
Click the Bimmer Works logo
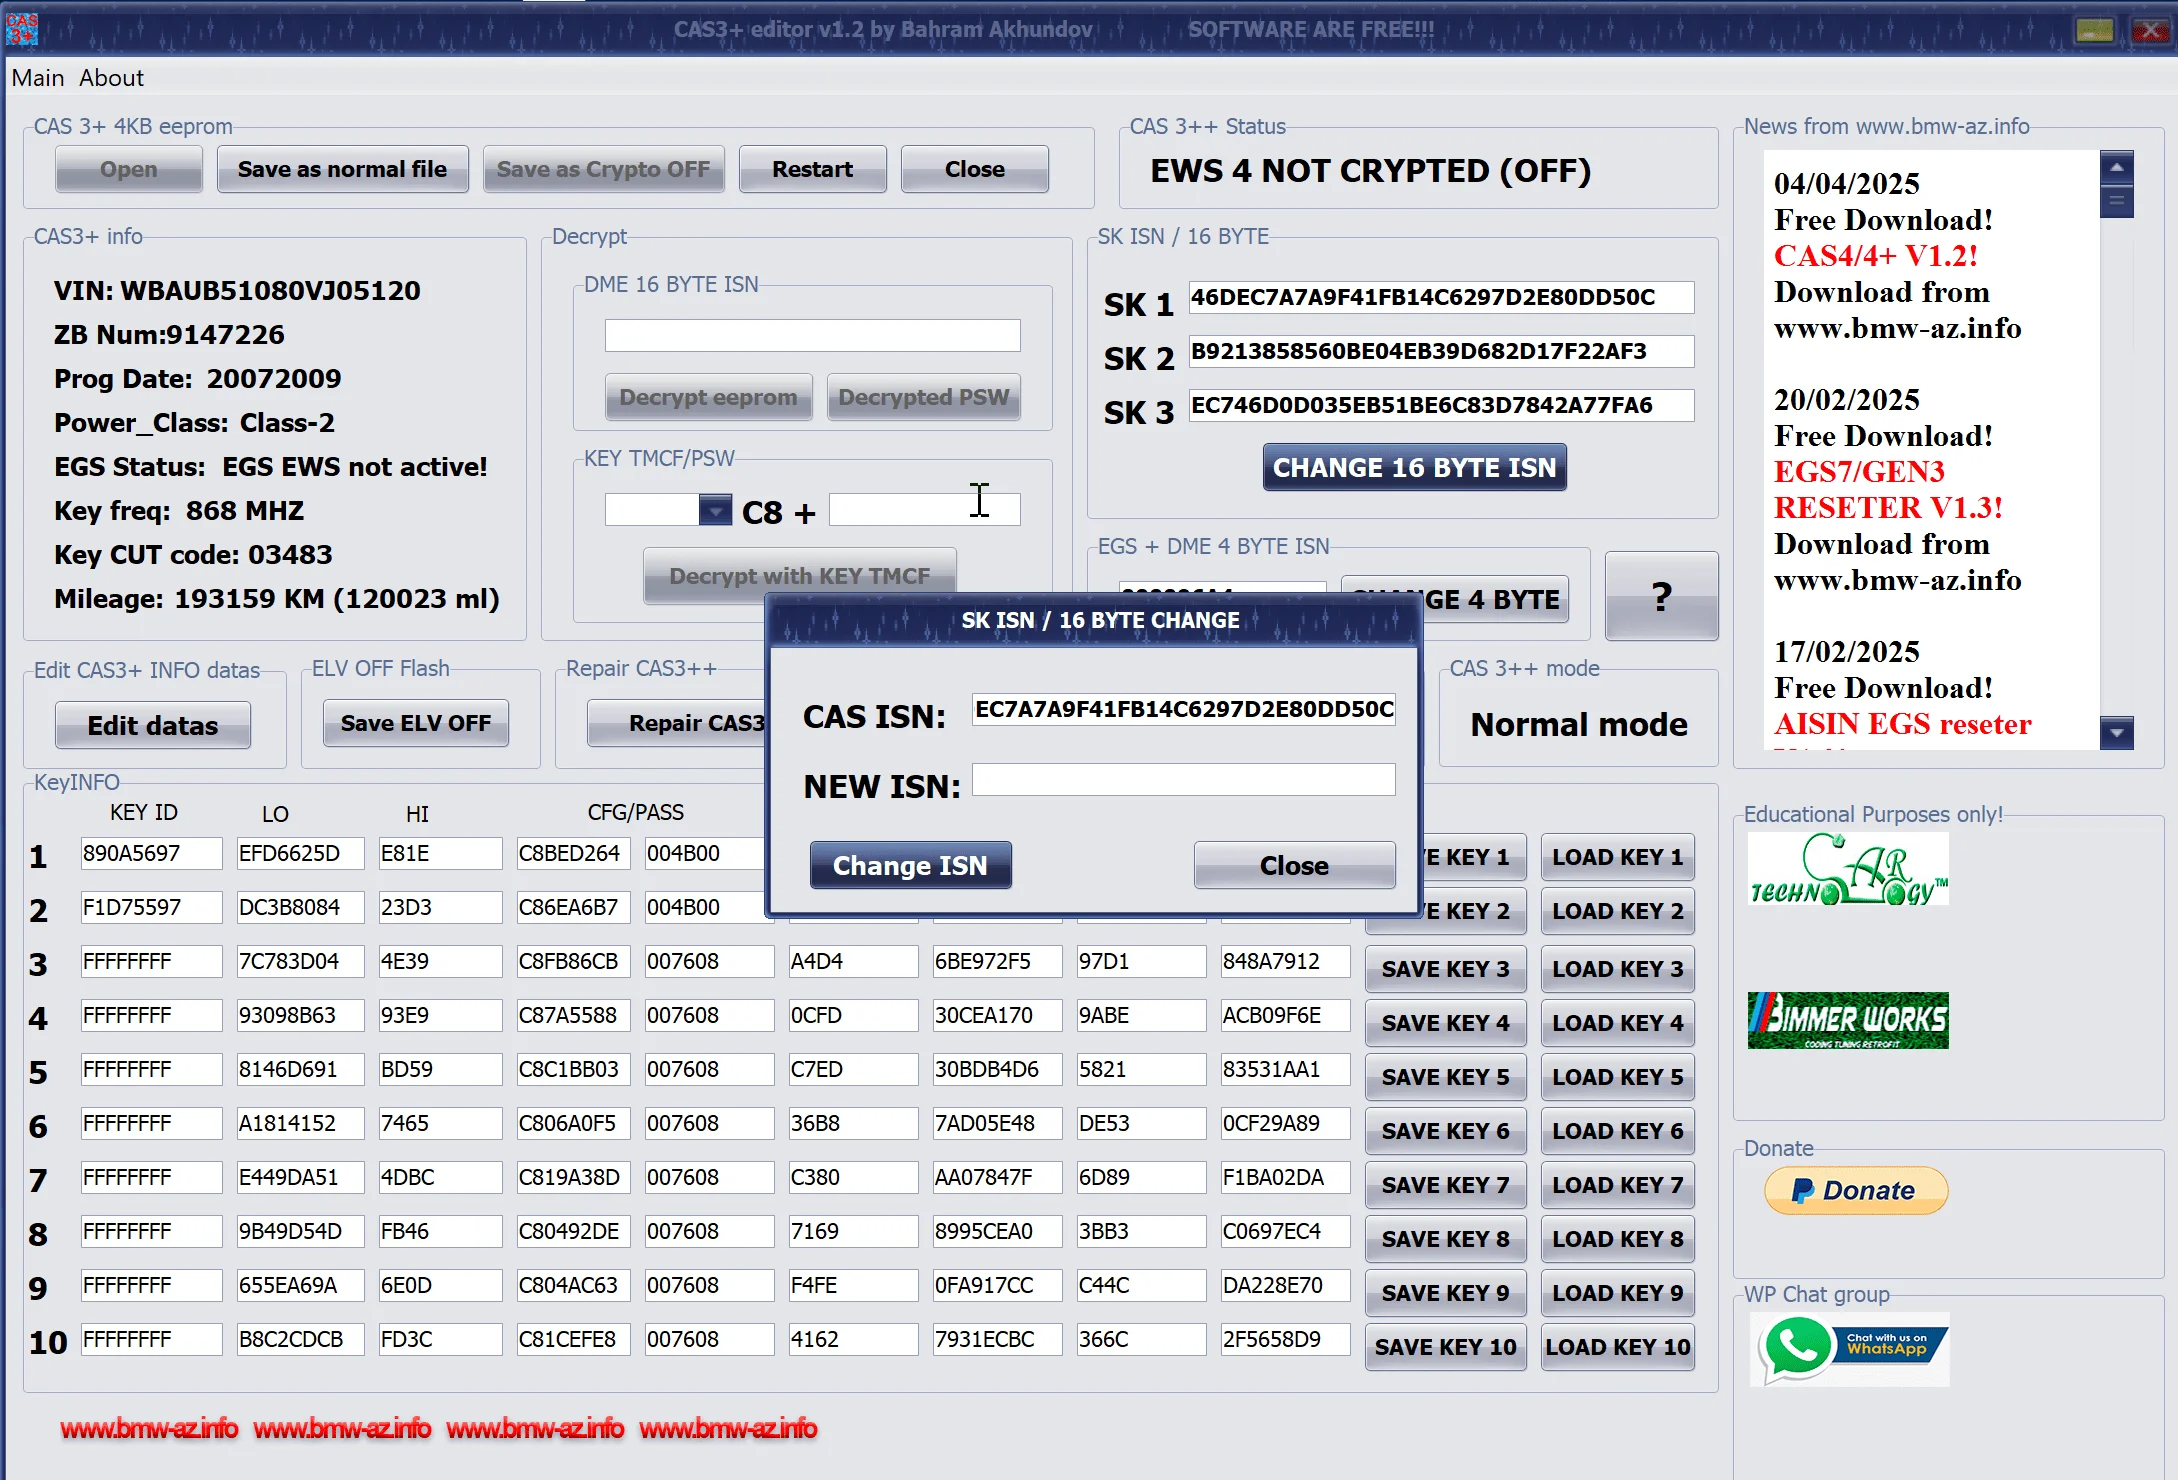[1848, 1020]
